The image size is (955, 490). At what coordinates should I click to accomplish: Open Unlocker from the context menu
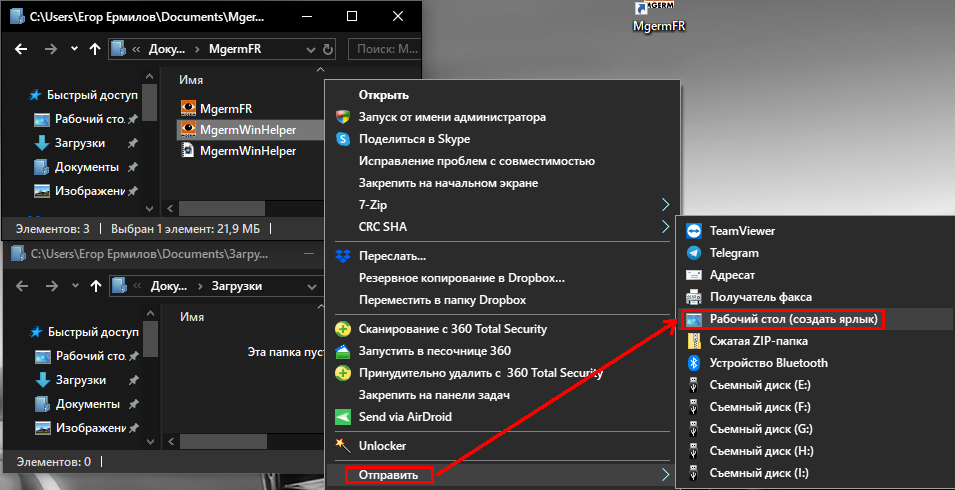tap(384, 446)
